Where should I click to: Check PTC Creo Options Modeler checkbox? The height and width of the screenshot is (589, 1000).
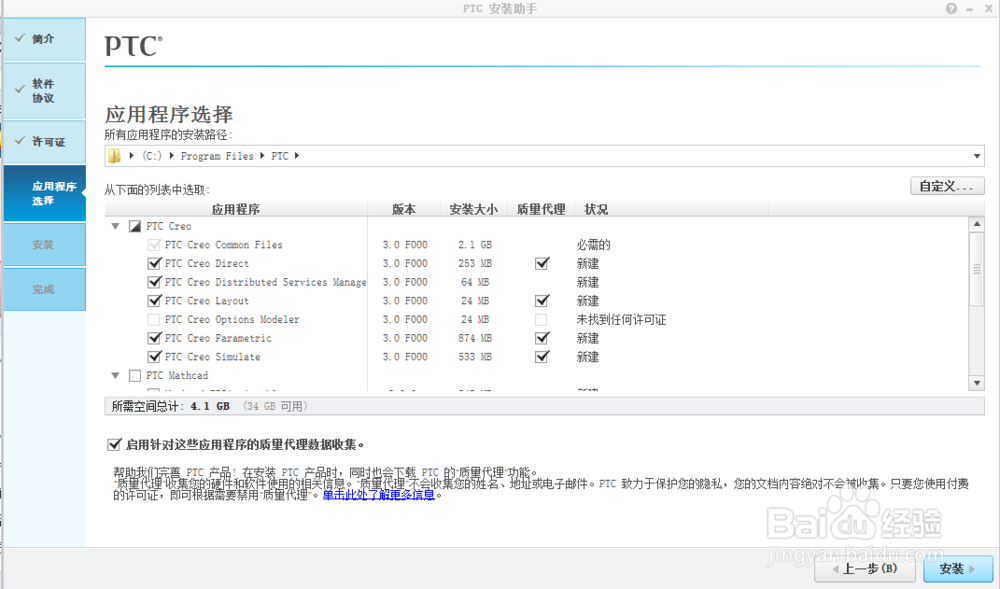point(154,319)
